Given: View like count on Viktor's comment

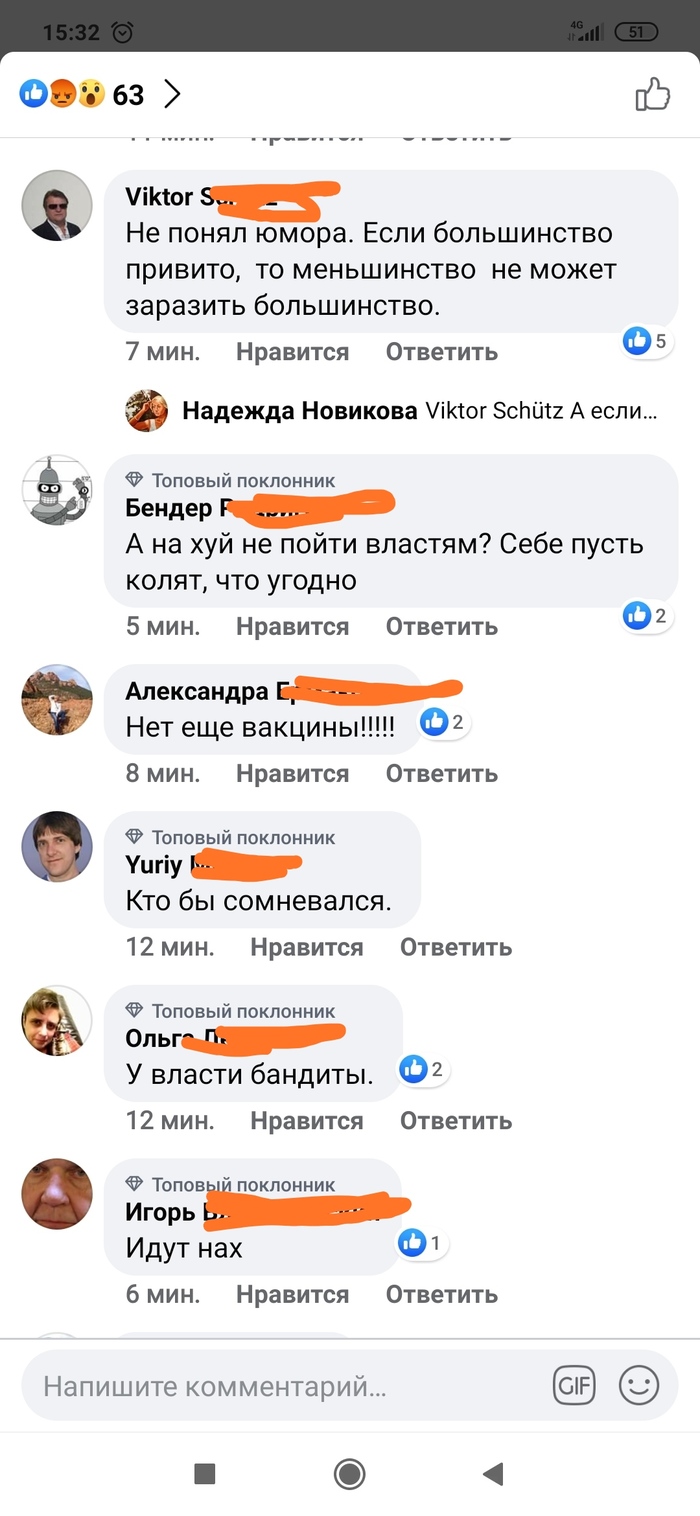Looking at the screenshot, I should [x=647, y=341].
